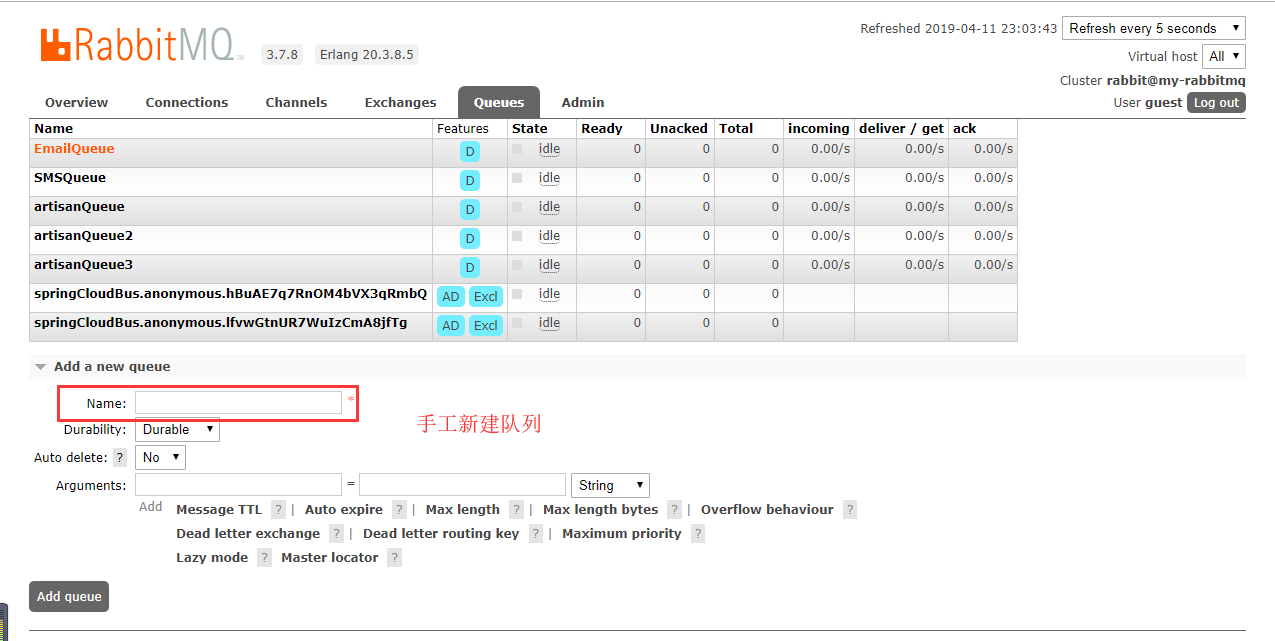The image size is (1275, 641).
Task: Open the Durability dropdown
Action: pyautogui.click(x=178, y=429)
